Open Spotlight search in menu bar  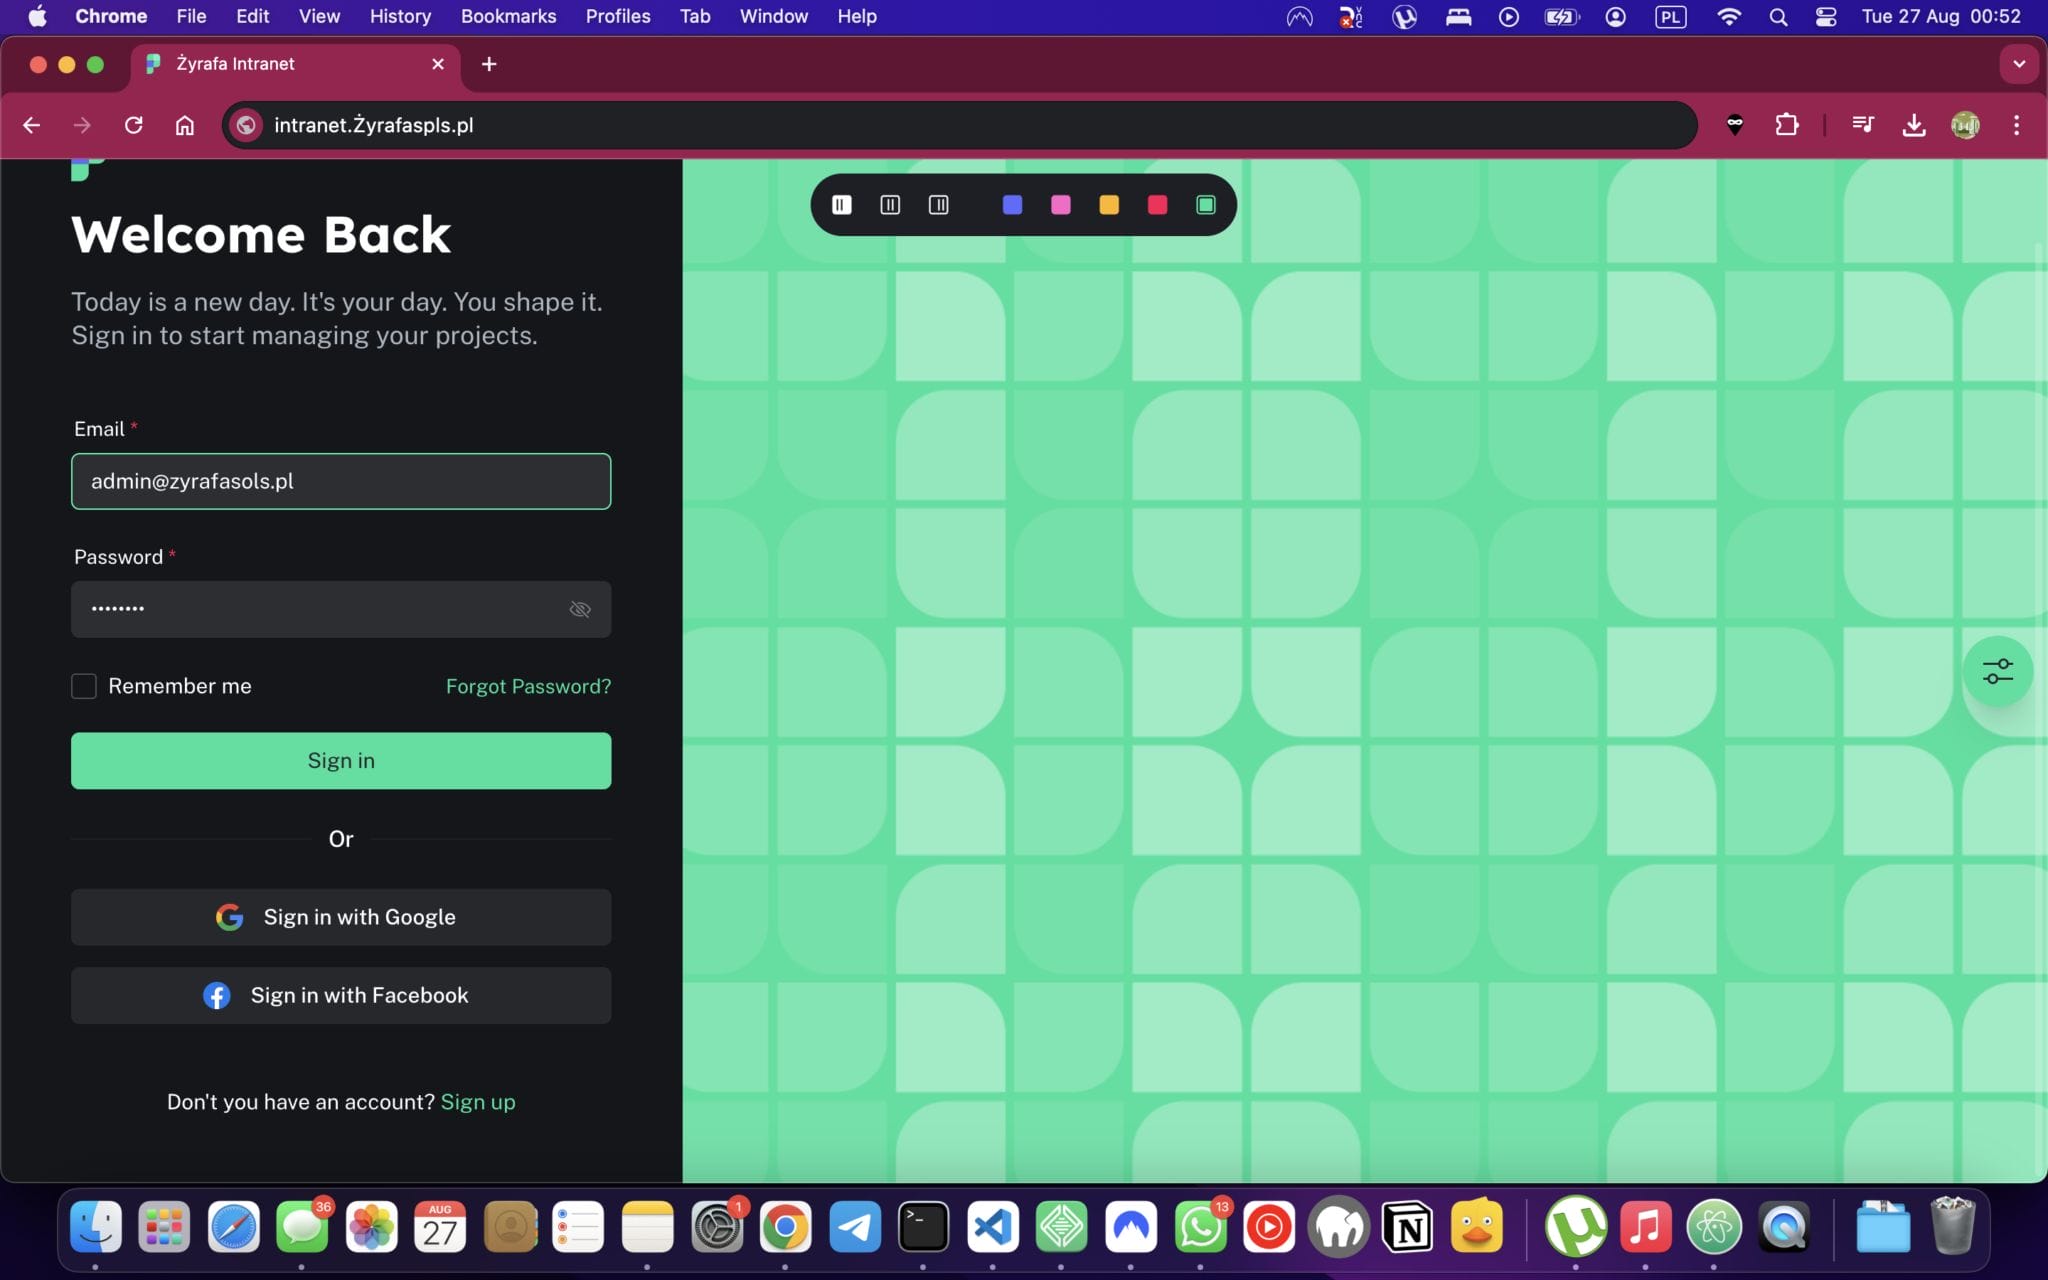[1778, 16]
